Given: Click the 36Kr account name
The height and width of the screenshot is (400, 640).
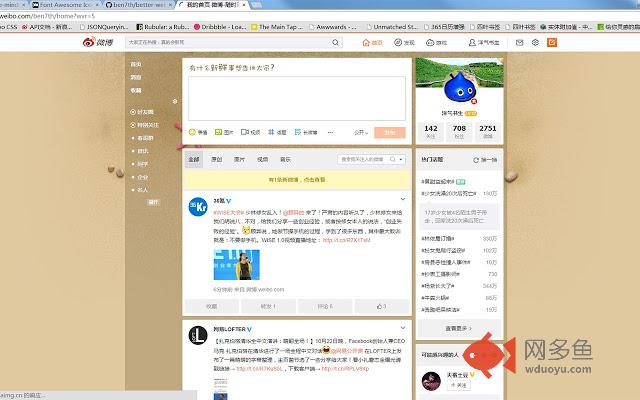Looking at the screenshot, I should click(x=219, y=200).
